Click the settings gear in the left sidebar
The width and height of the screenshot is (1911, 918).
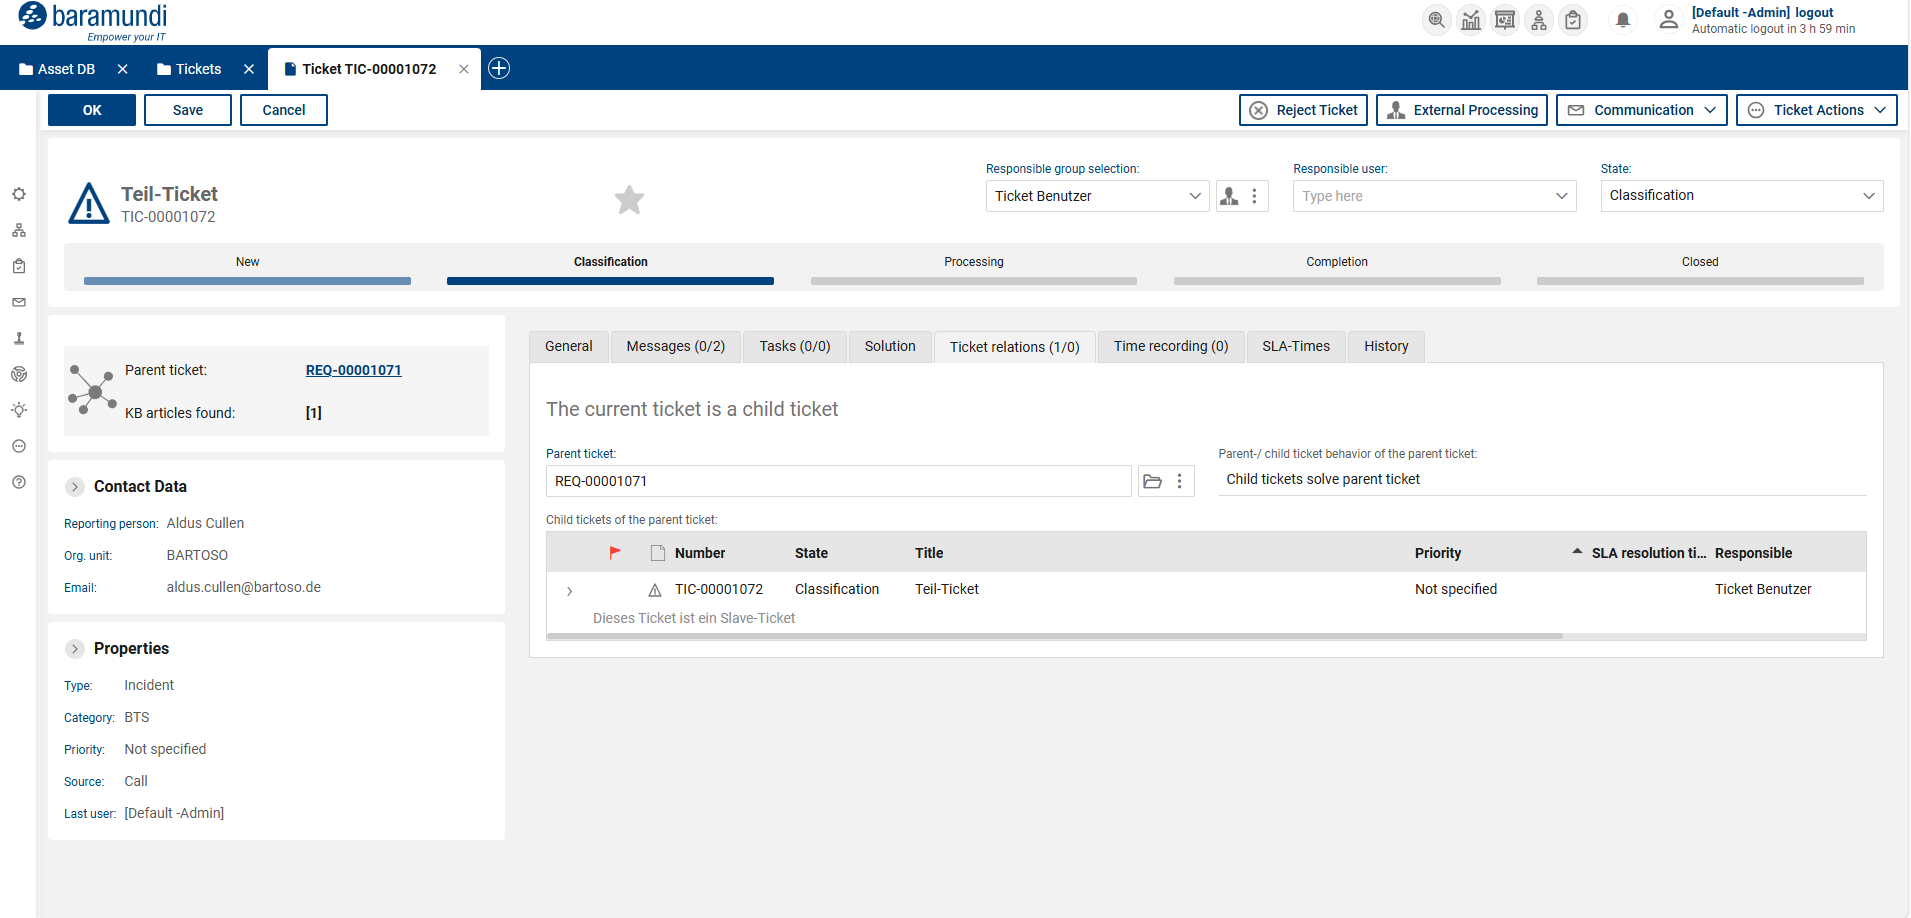pos(19,194)
